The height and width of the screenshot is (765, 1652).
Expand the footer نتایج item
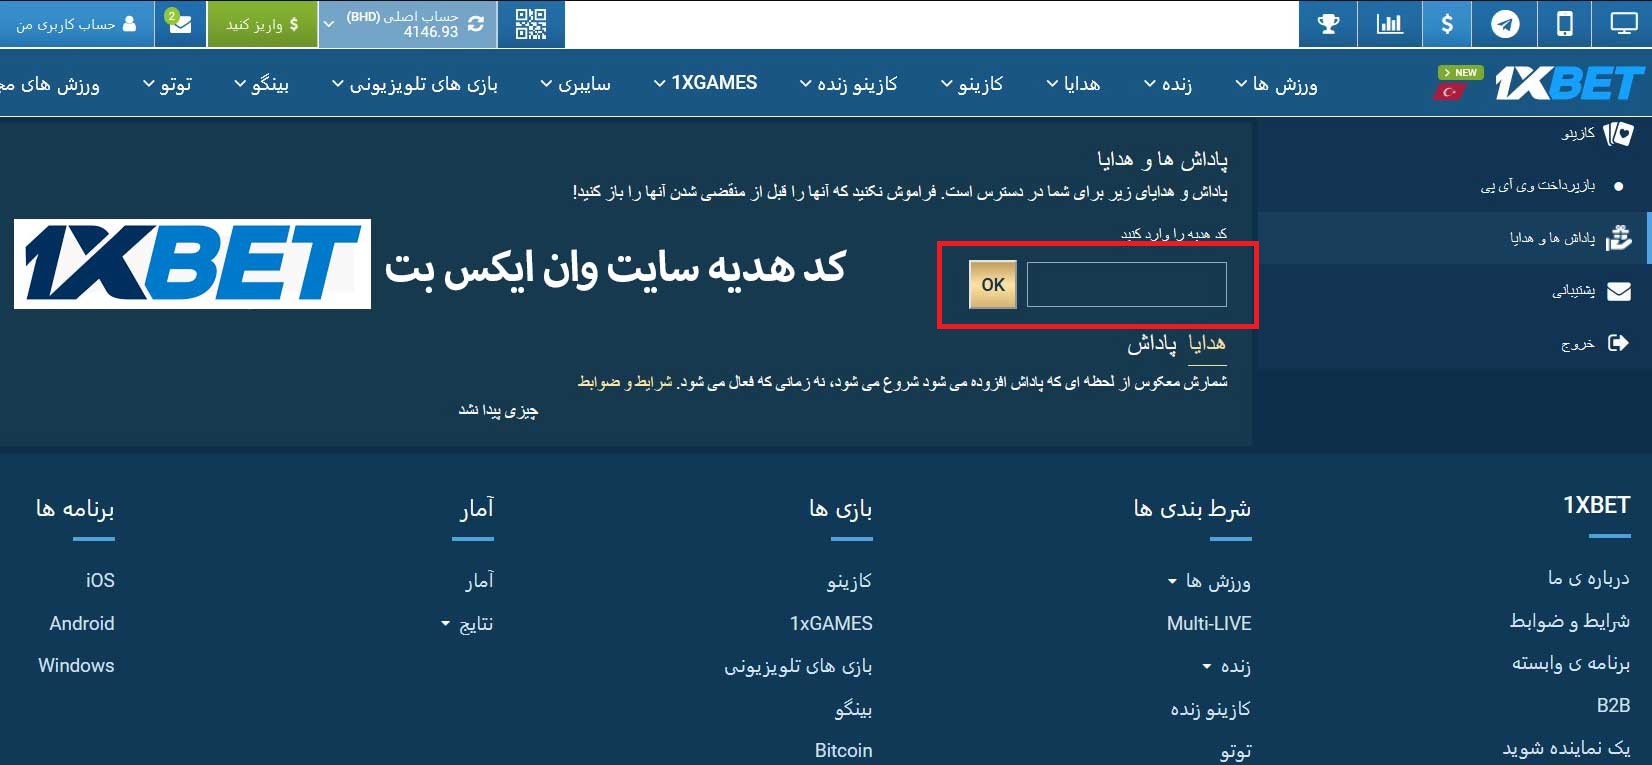click(467, 624)
